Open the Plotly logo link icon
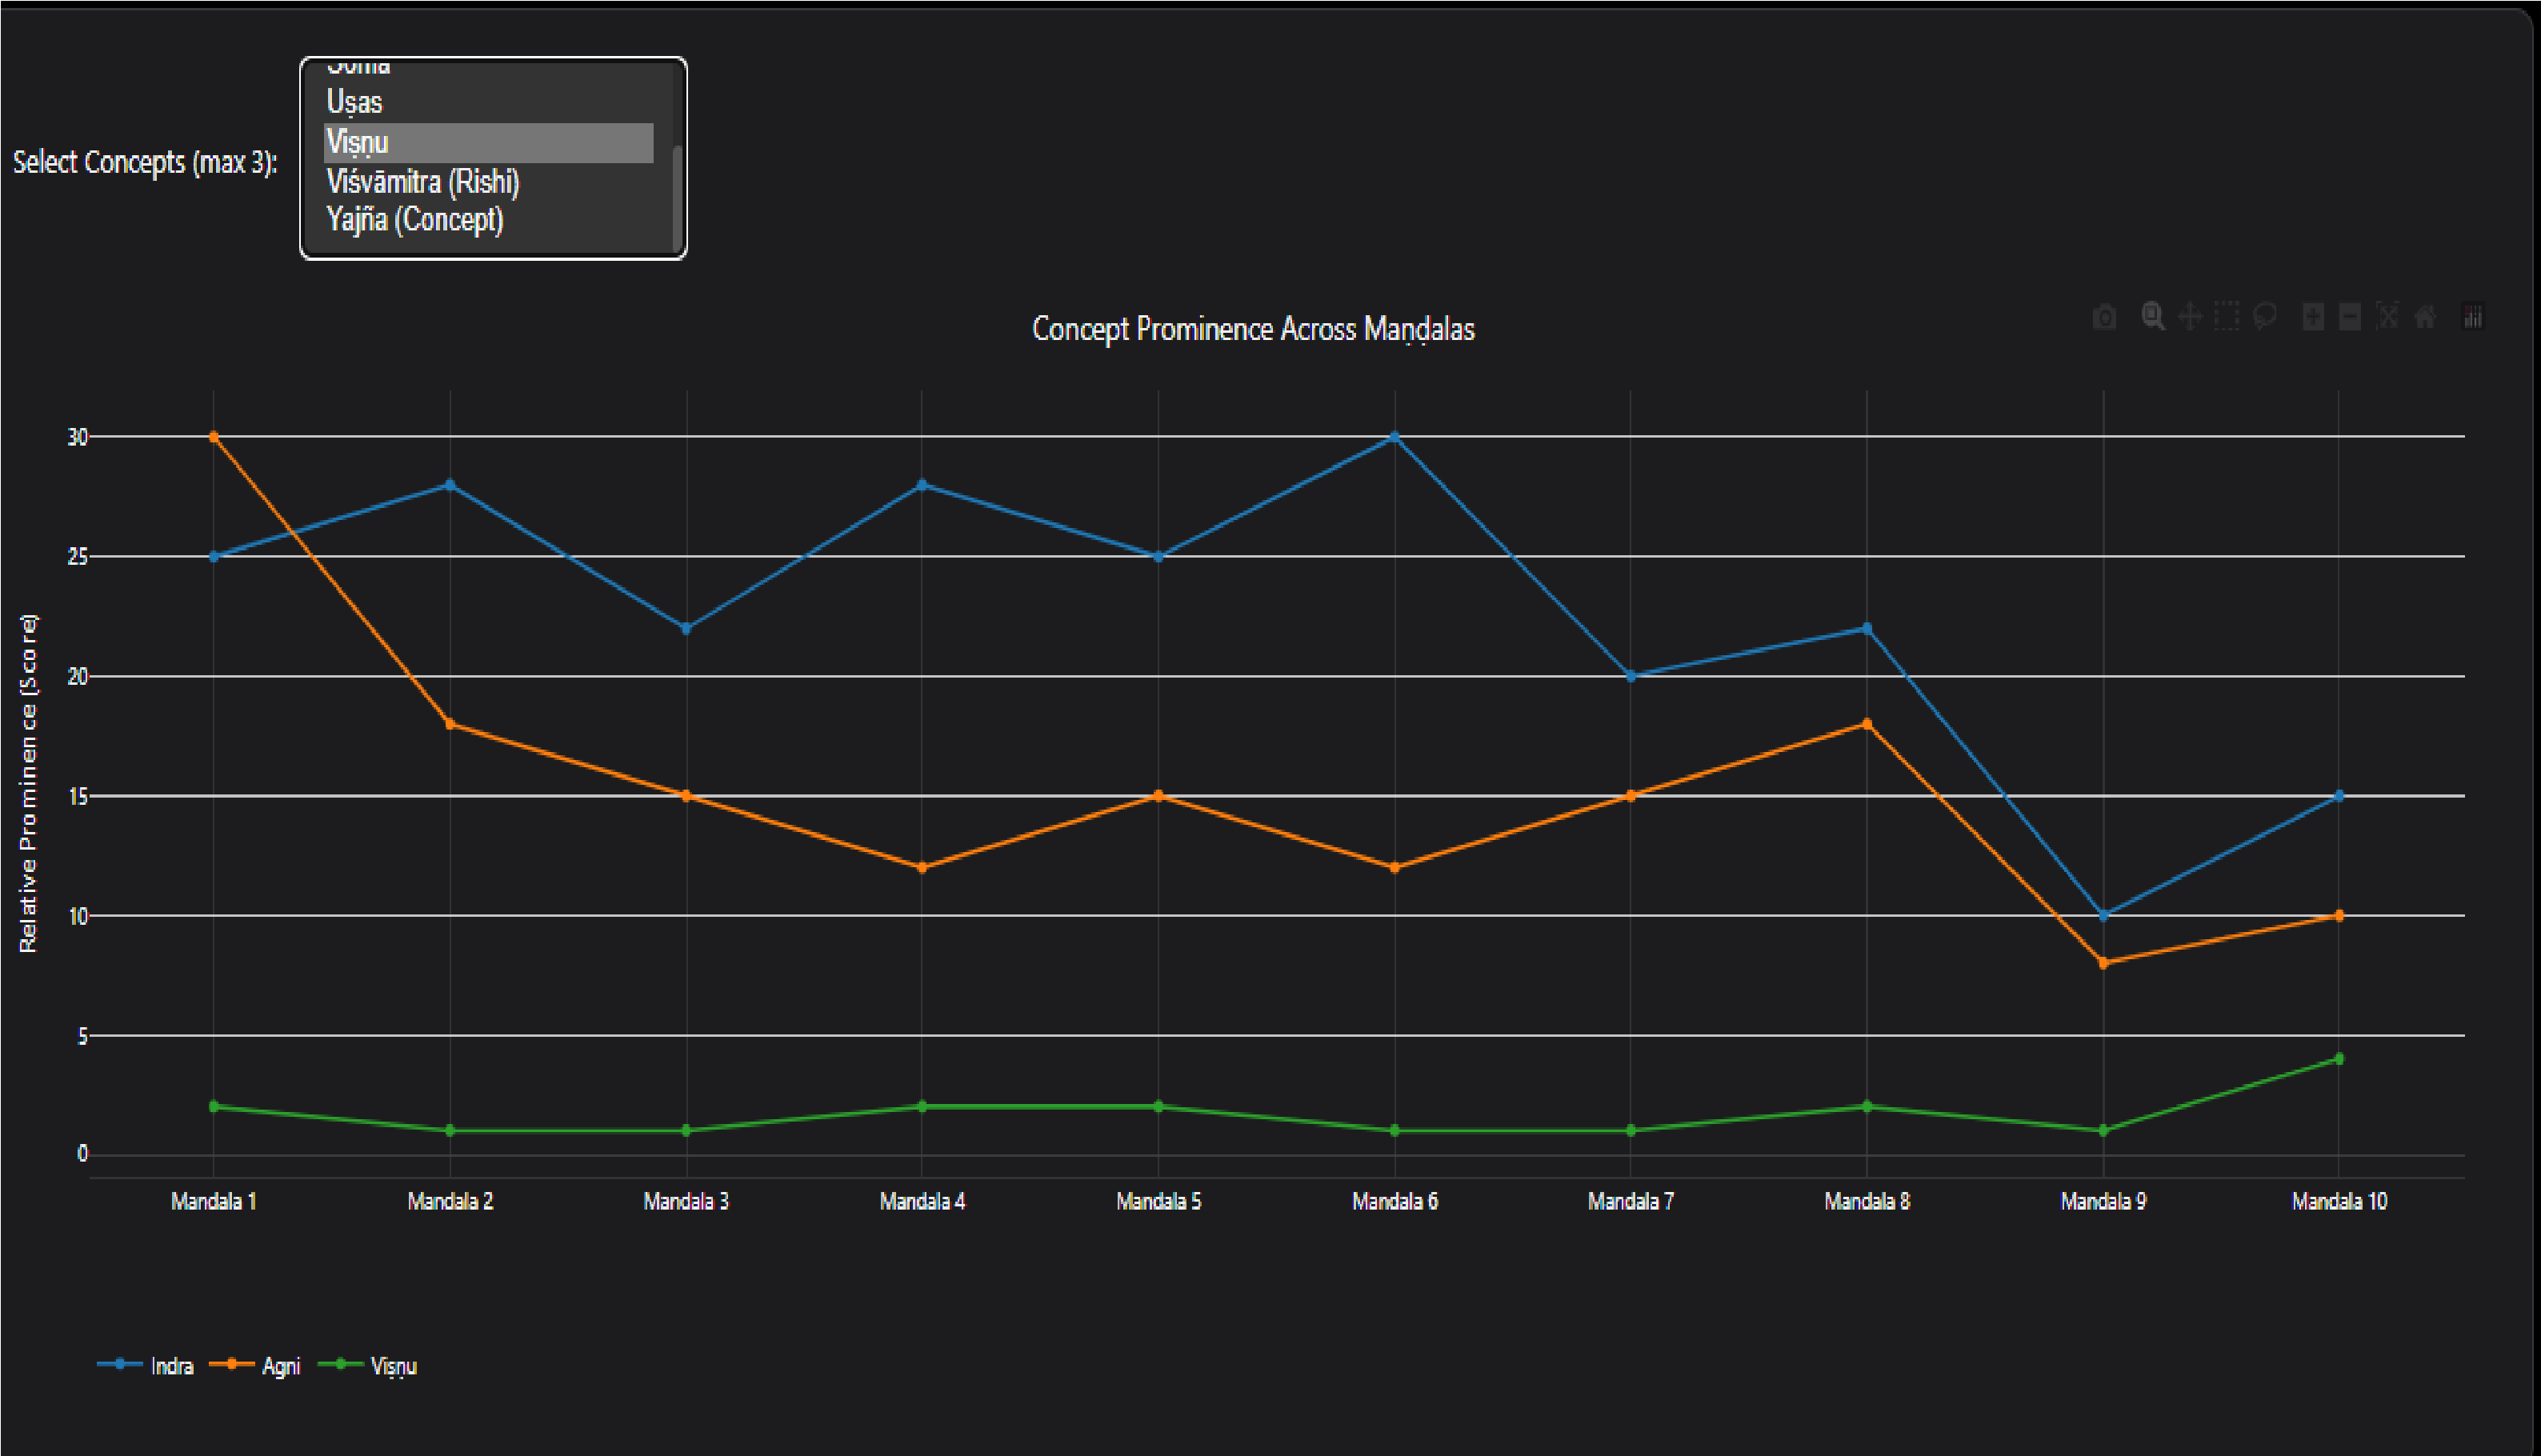The image size is (2541, 1456). tap(2473, 317)
